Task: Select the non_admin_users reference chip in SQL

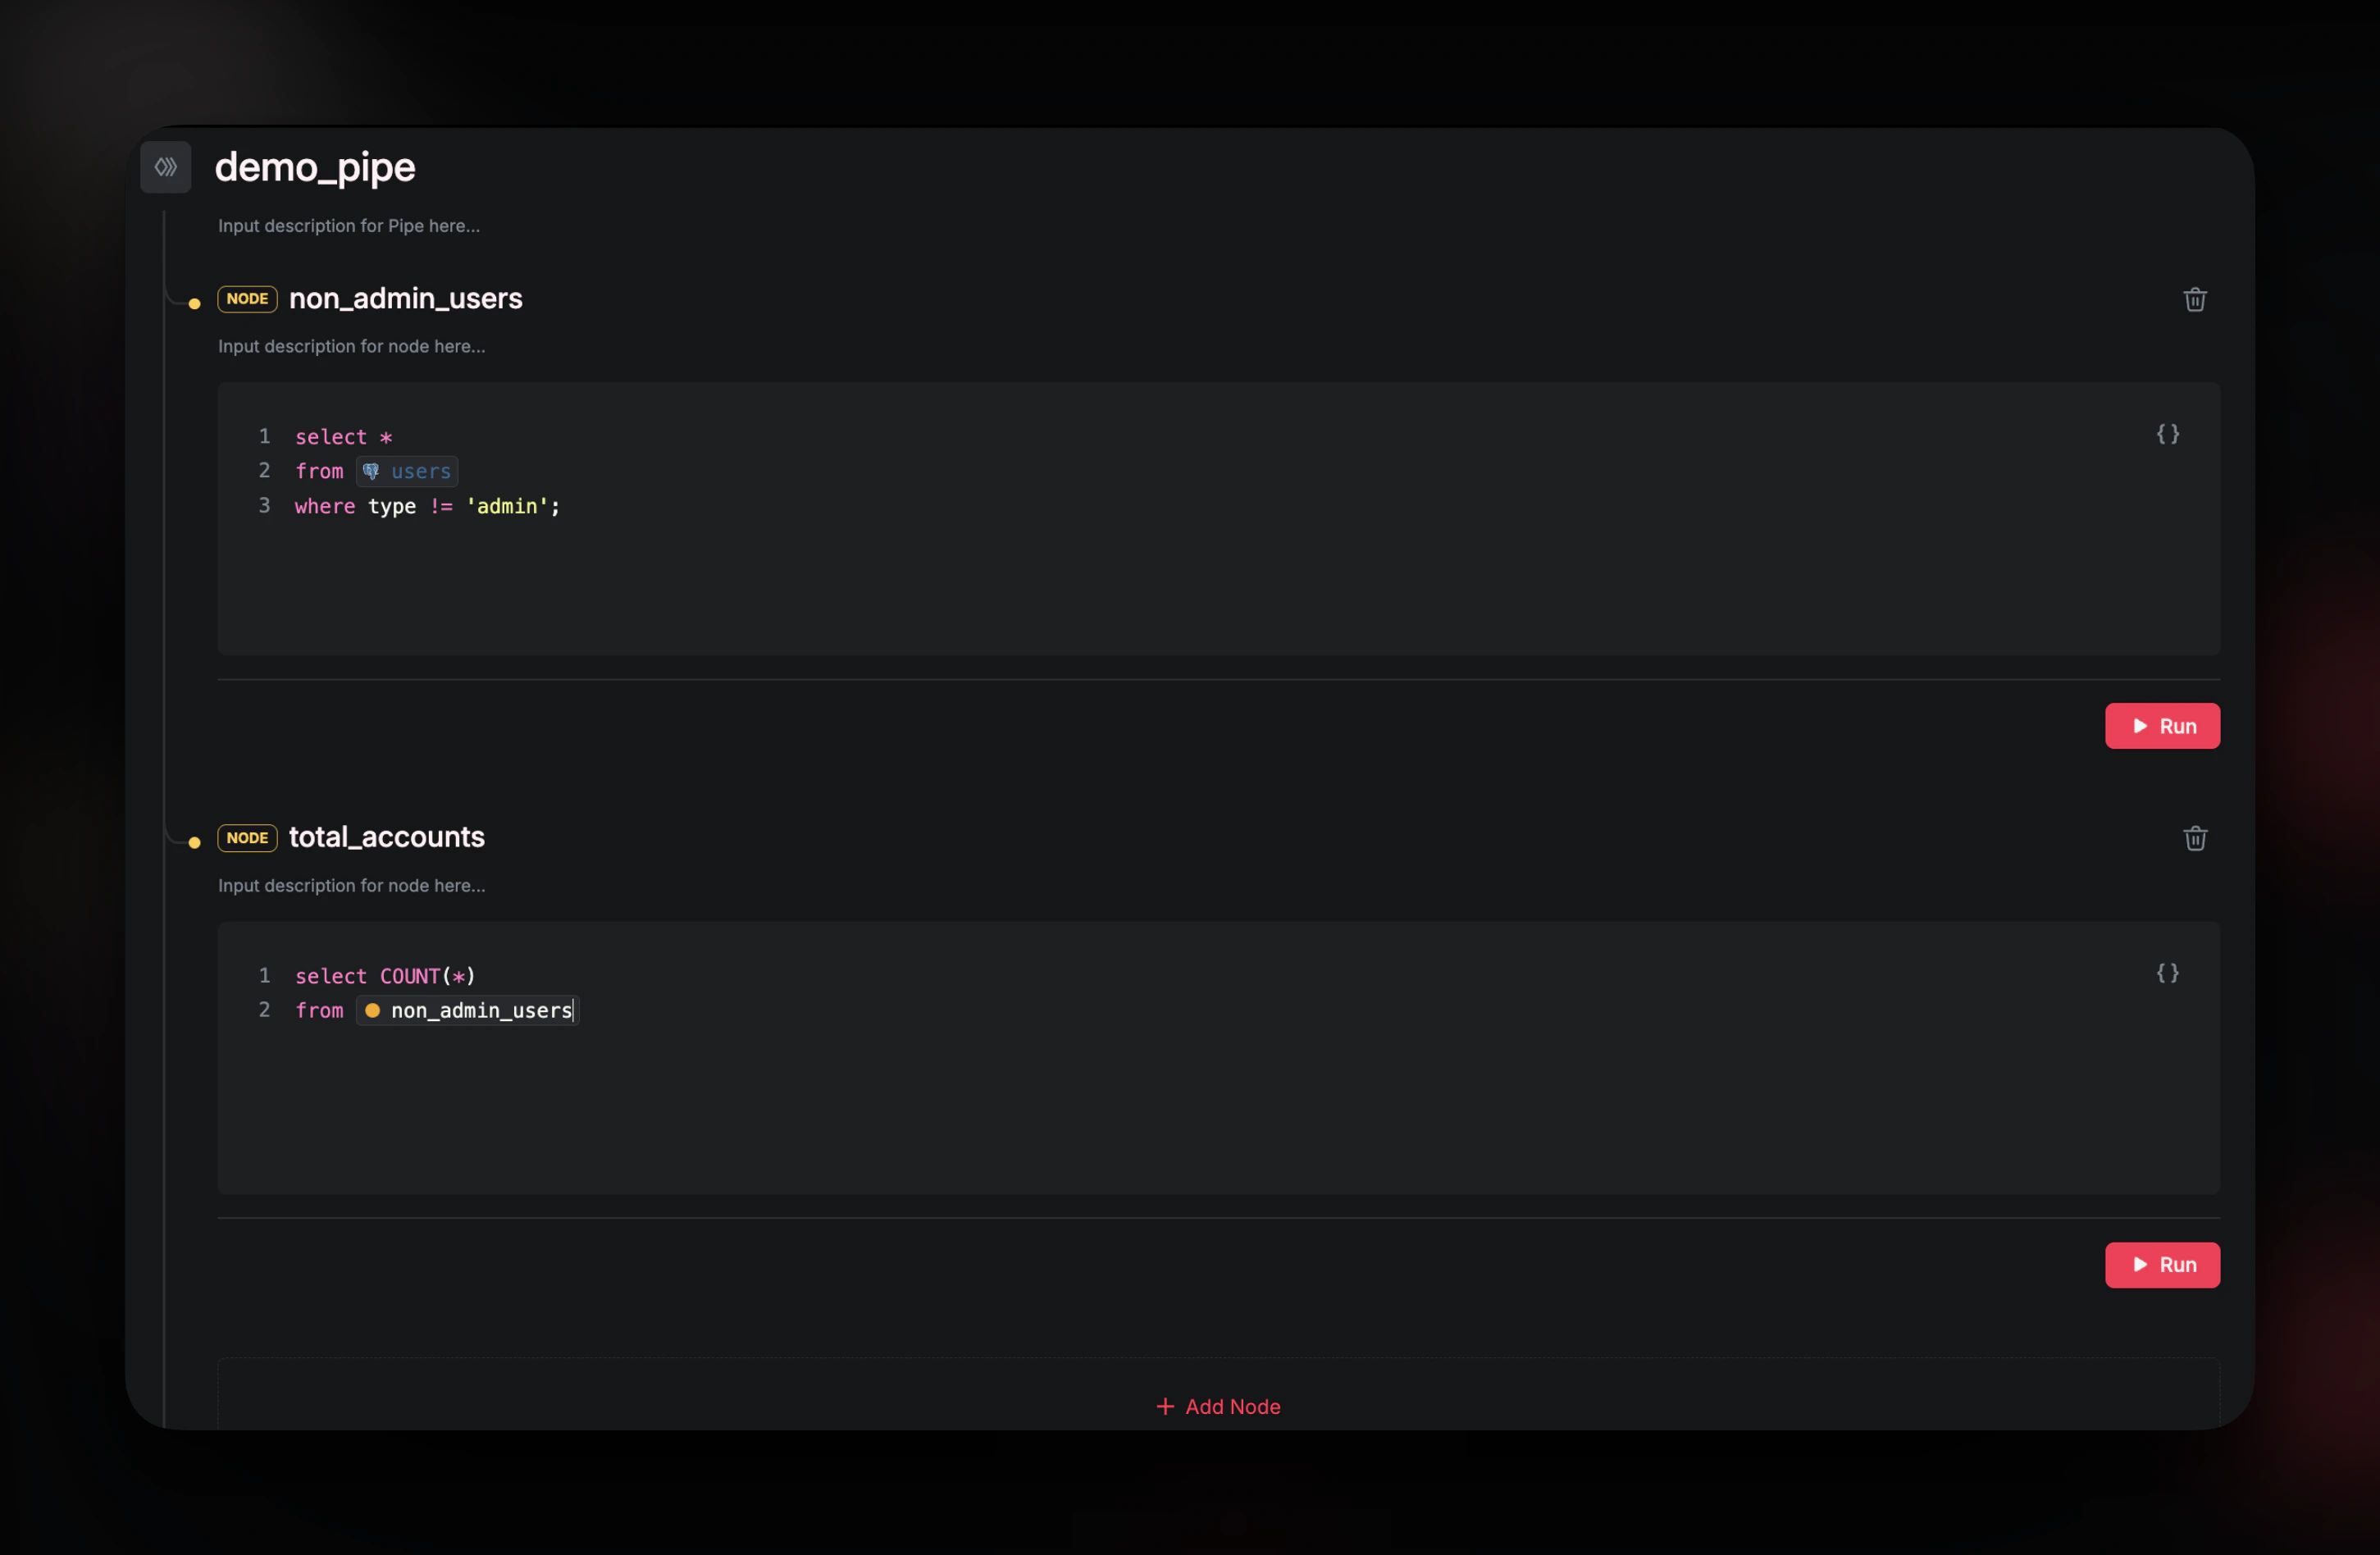Action: tap(467, 1011)
